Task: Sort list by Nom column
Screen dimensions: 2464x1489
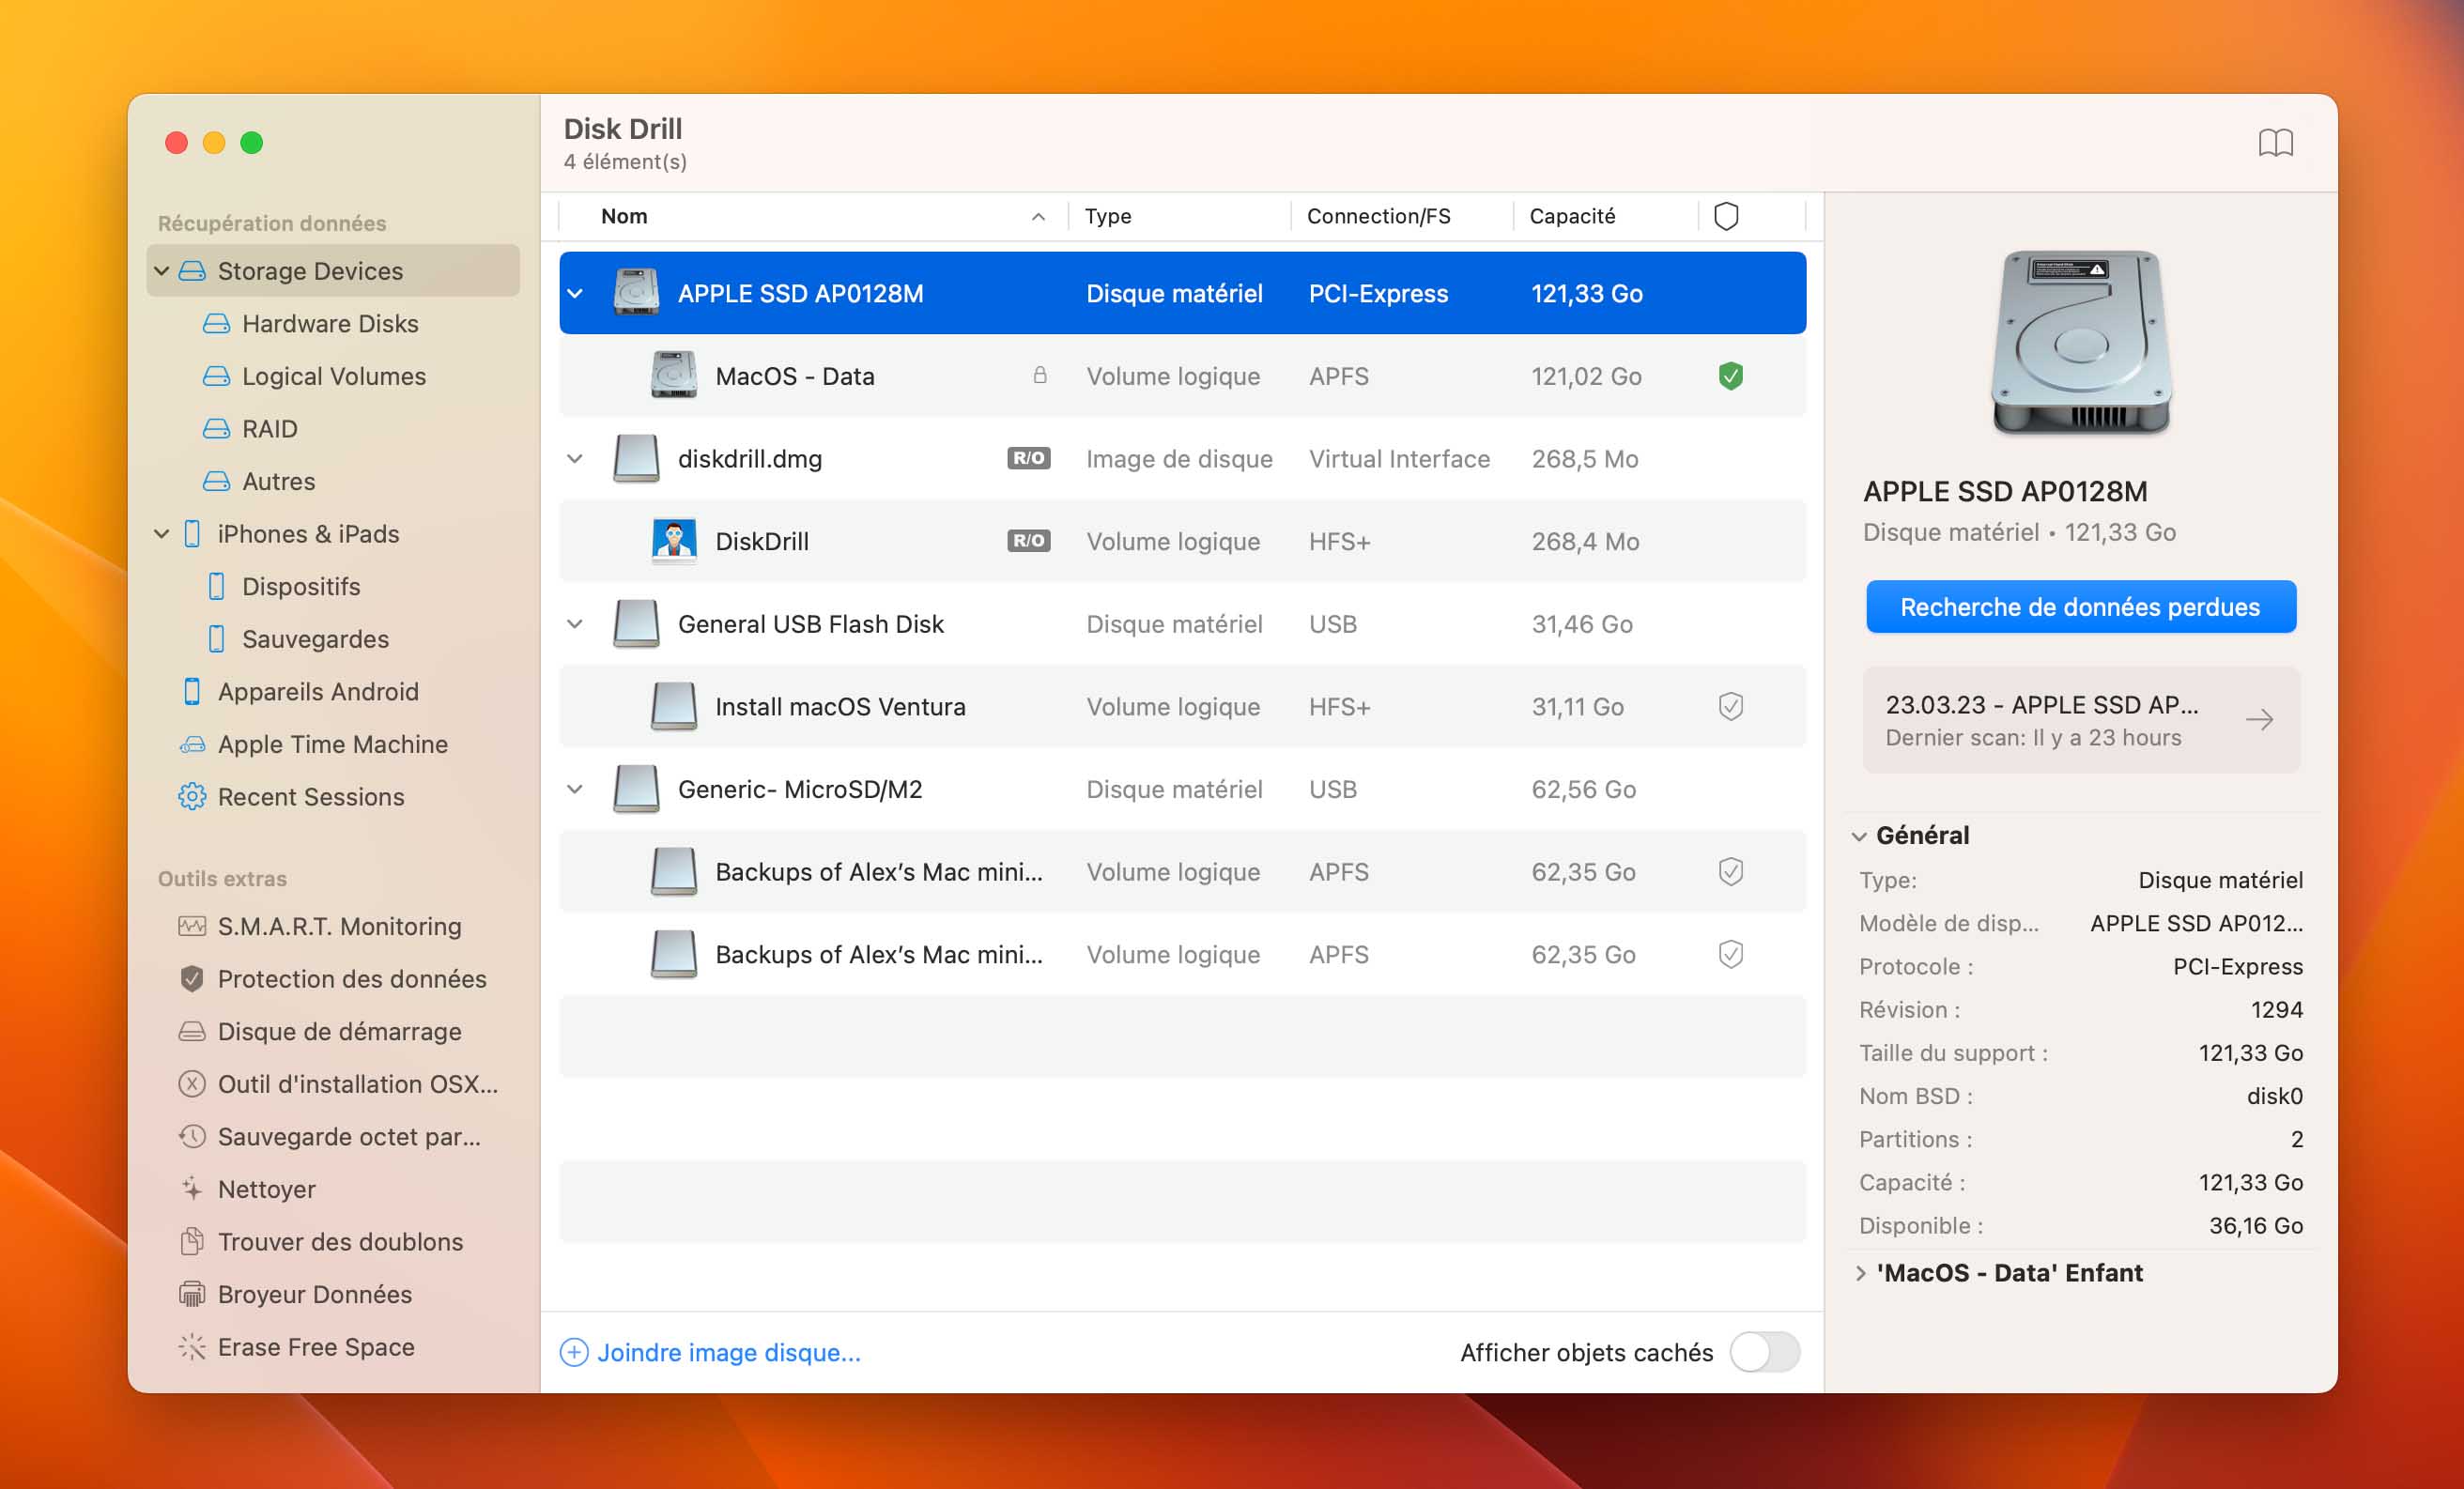Action: pyautogui.click(x=813, y=216)
